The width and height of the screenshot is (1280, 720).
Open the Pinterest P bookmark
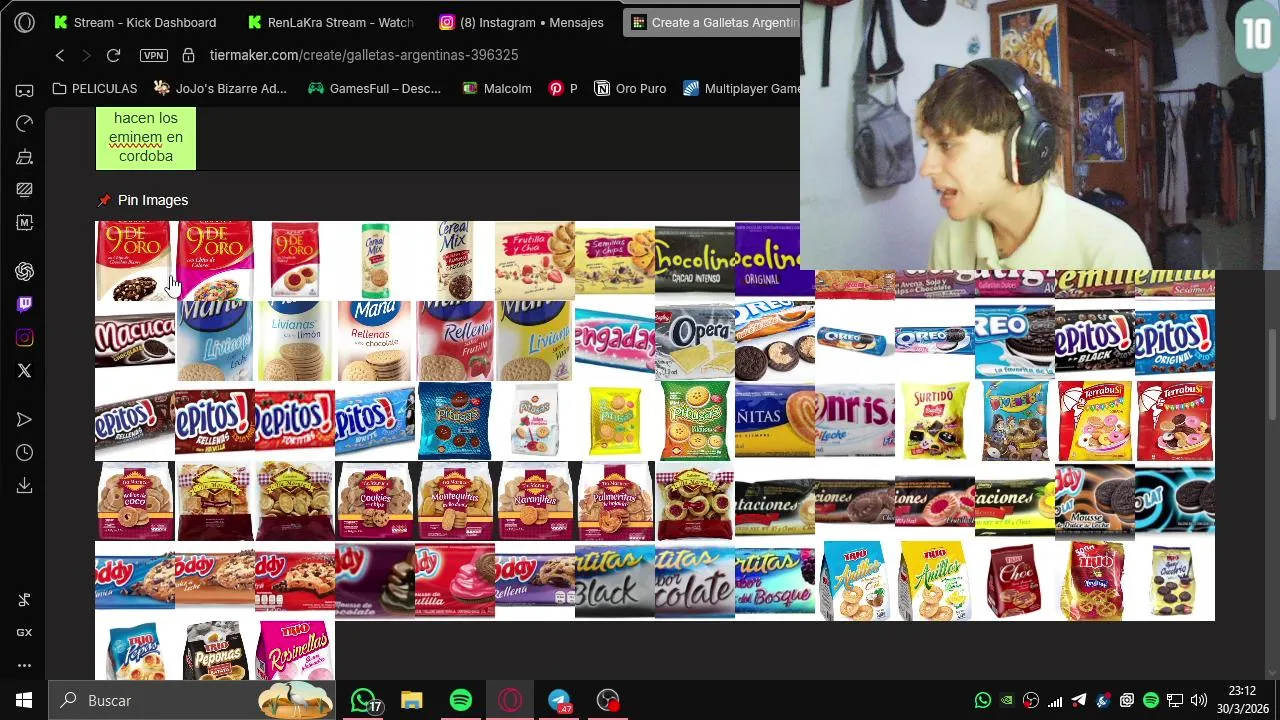563,88
